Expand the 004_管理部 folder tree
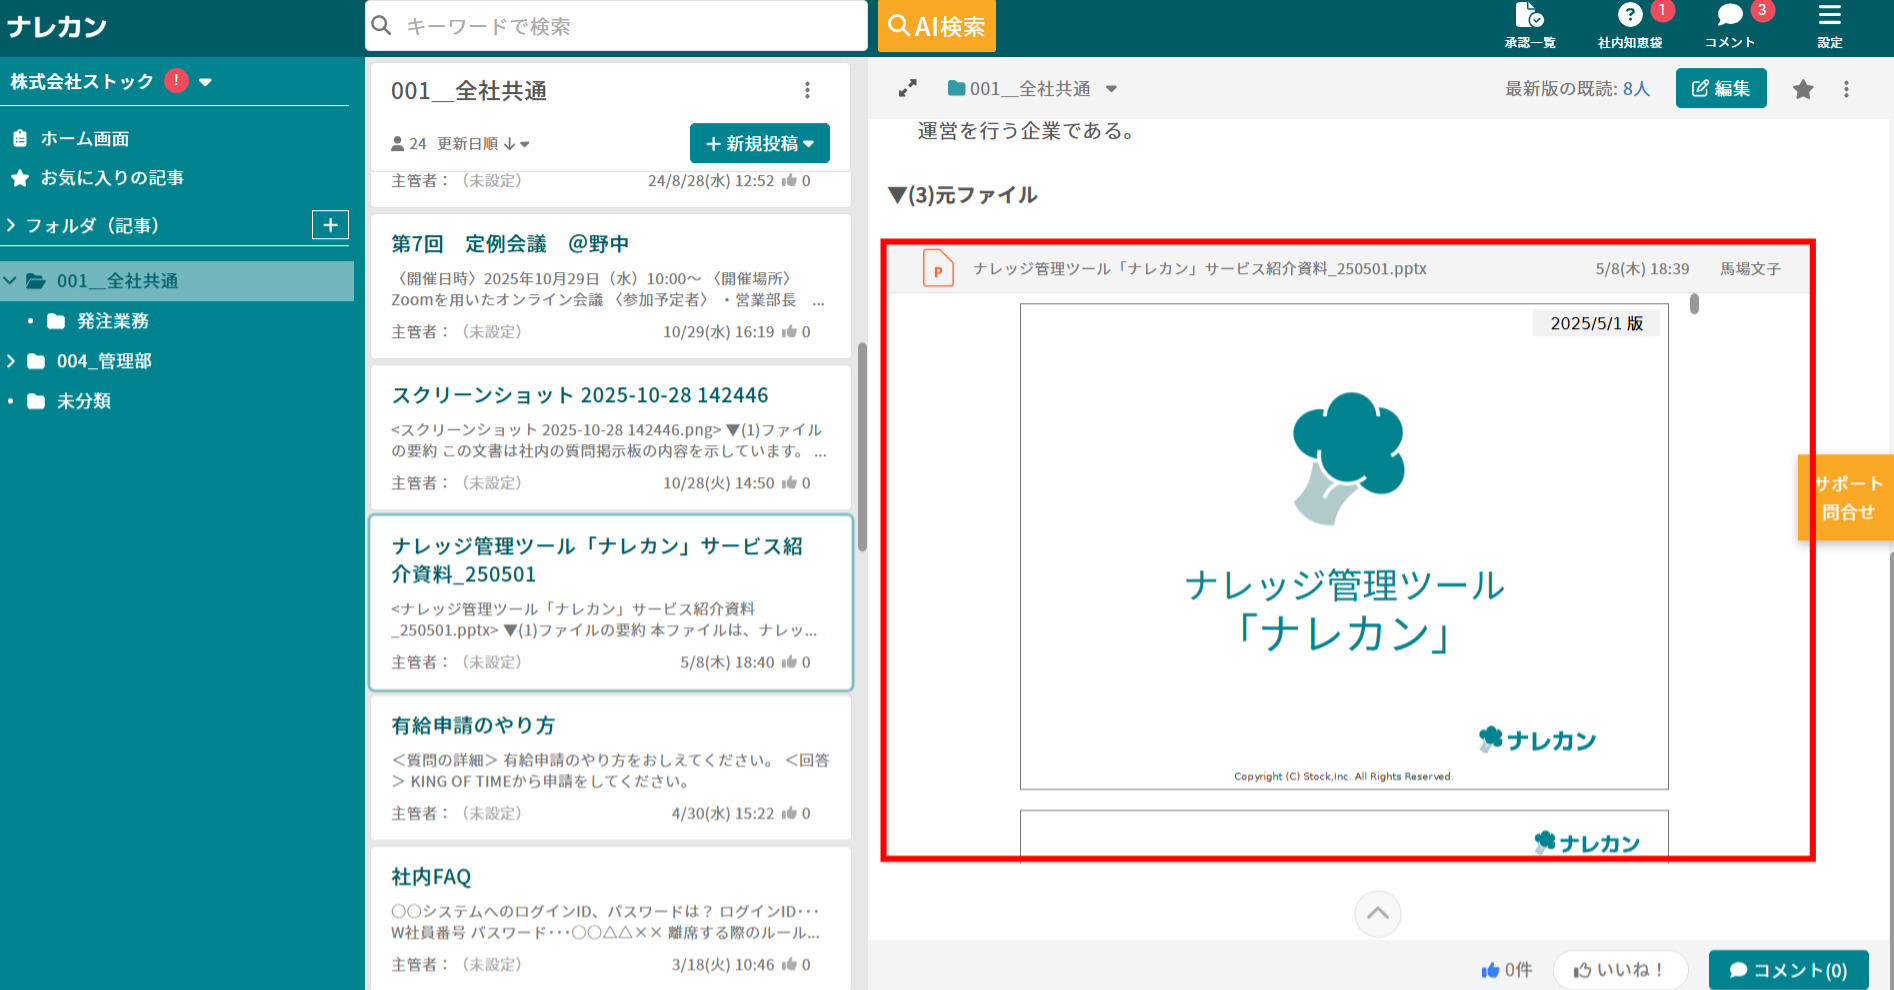This screenshot has height=990, width=1894. pyautogui.click(x=10, y=361)
